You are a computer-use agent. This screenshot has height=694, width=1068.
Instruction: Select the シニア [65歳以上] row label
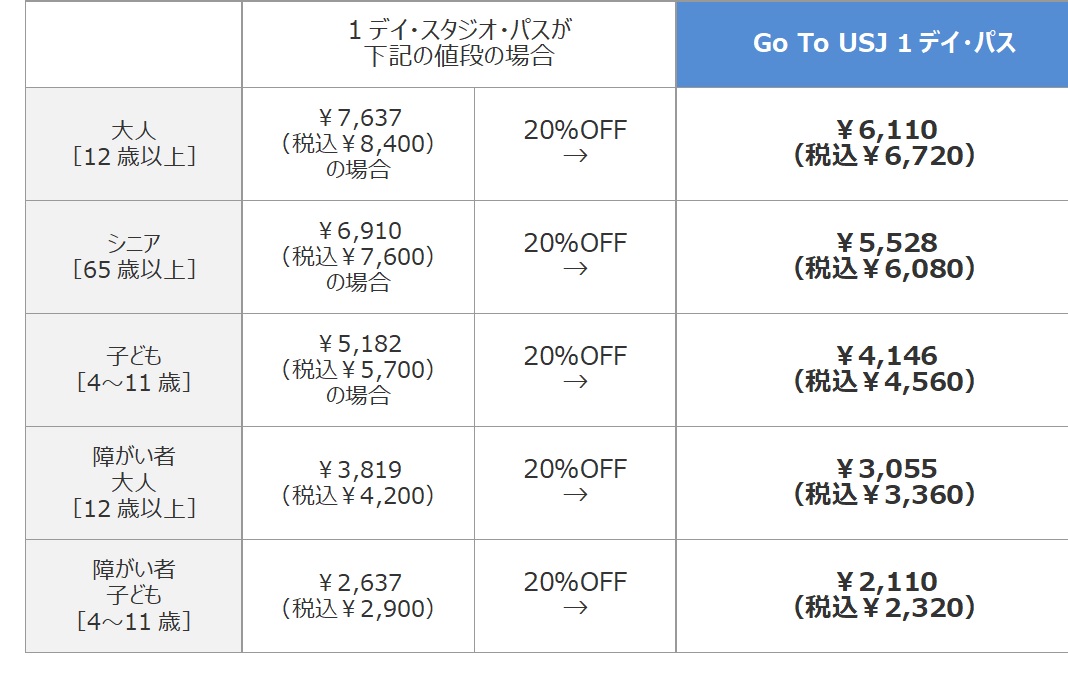pos(134,256)
